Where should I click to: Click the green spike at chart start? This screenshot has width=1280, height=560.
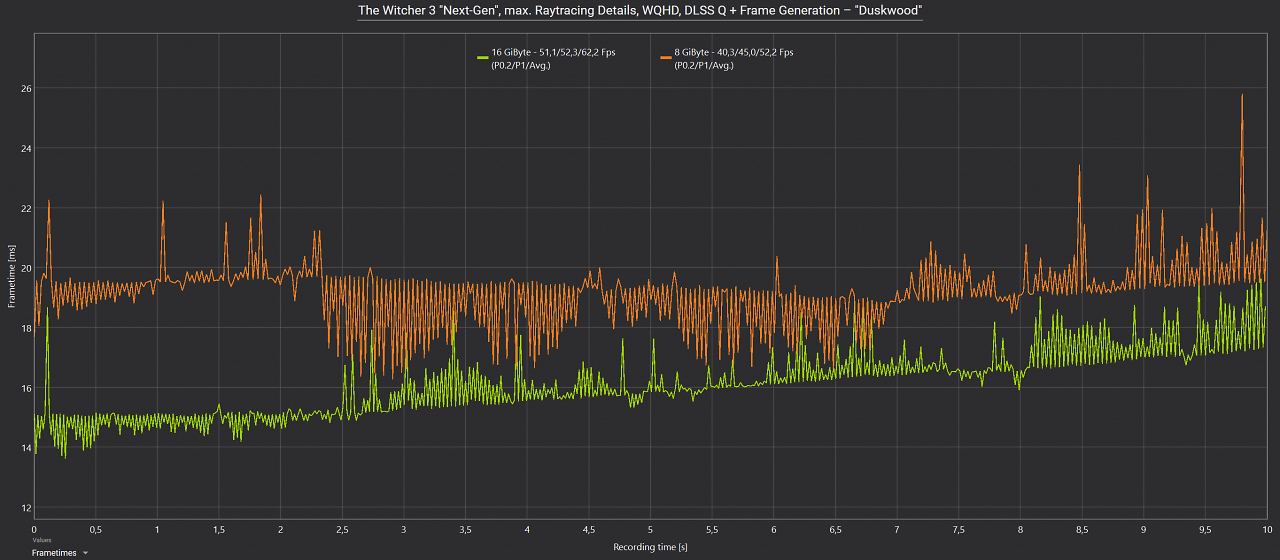click(x=47, y=318)
